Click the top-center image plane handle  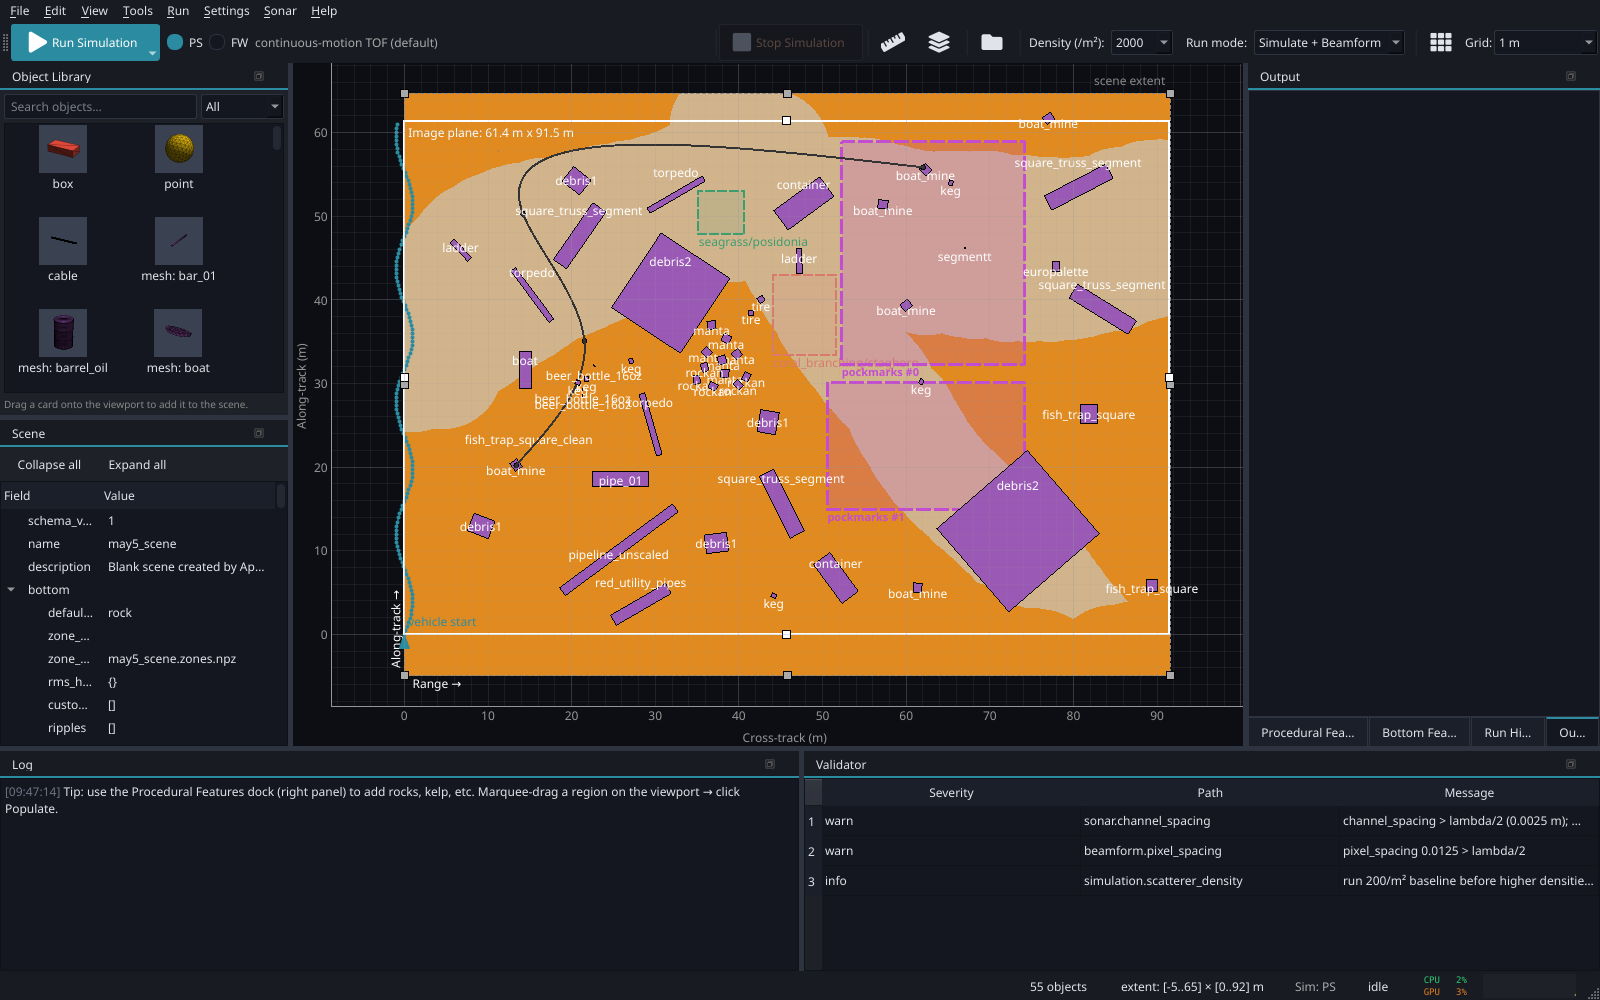(786, 121)
